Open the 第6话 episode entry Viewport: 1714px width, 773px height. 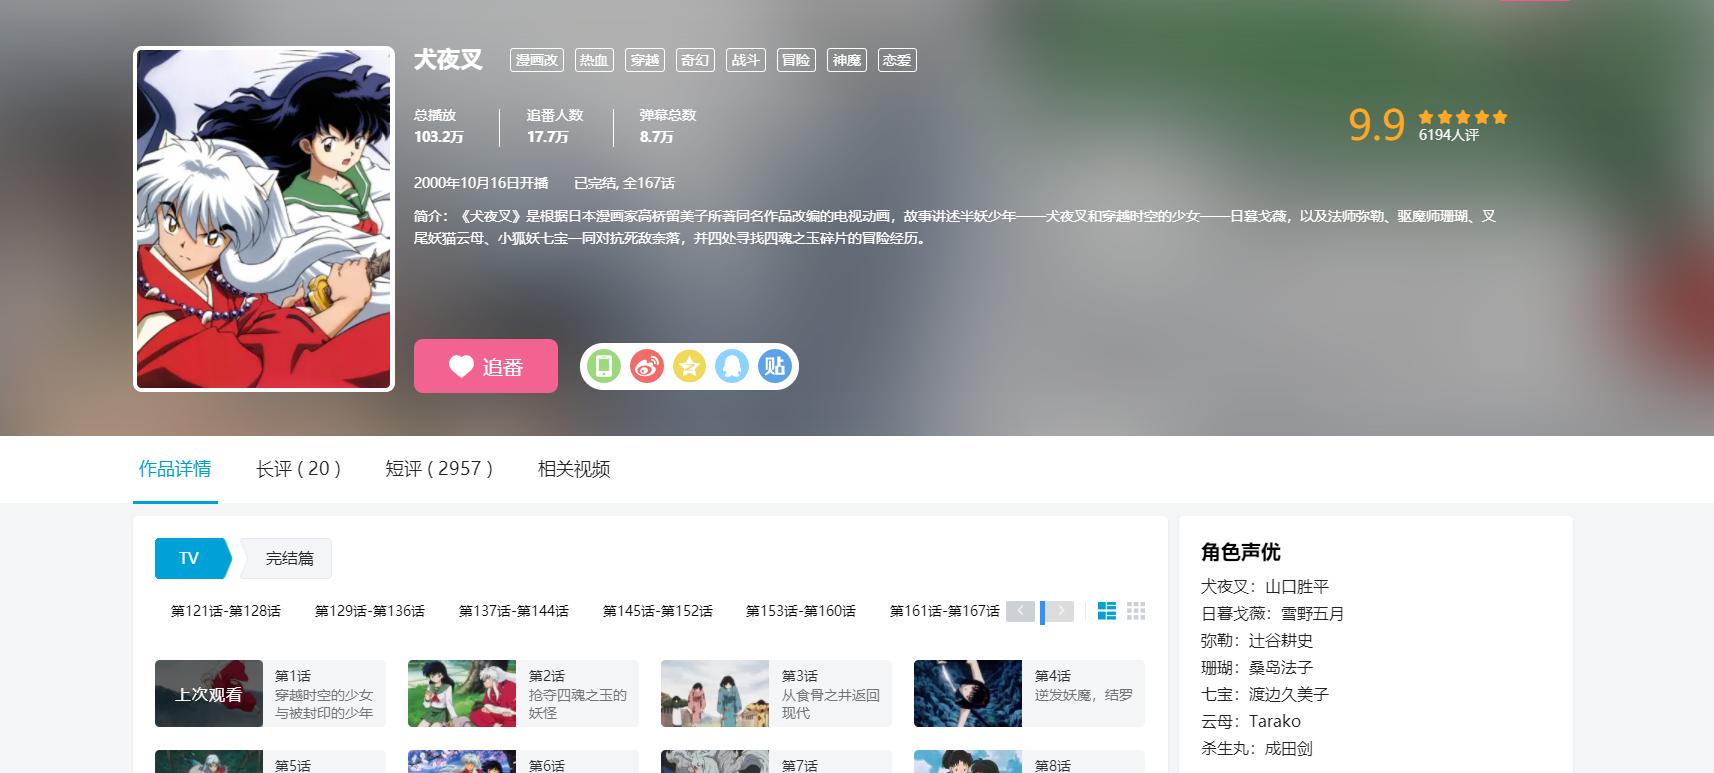(x=523, y=762)
